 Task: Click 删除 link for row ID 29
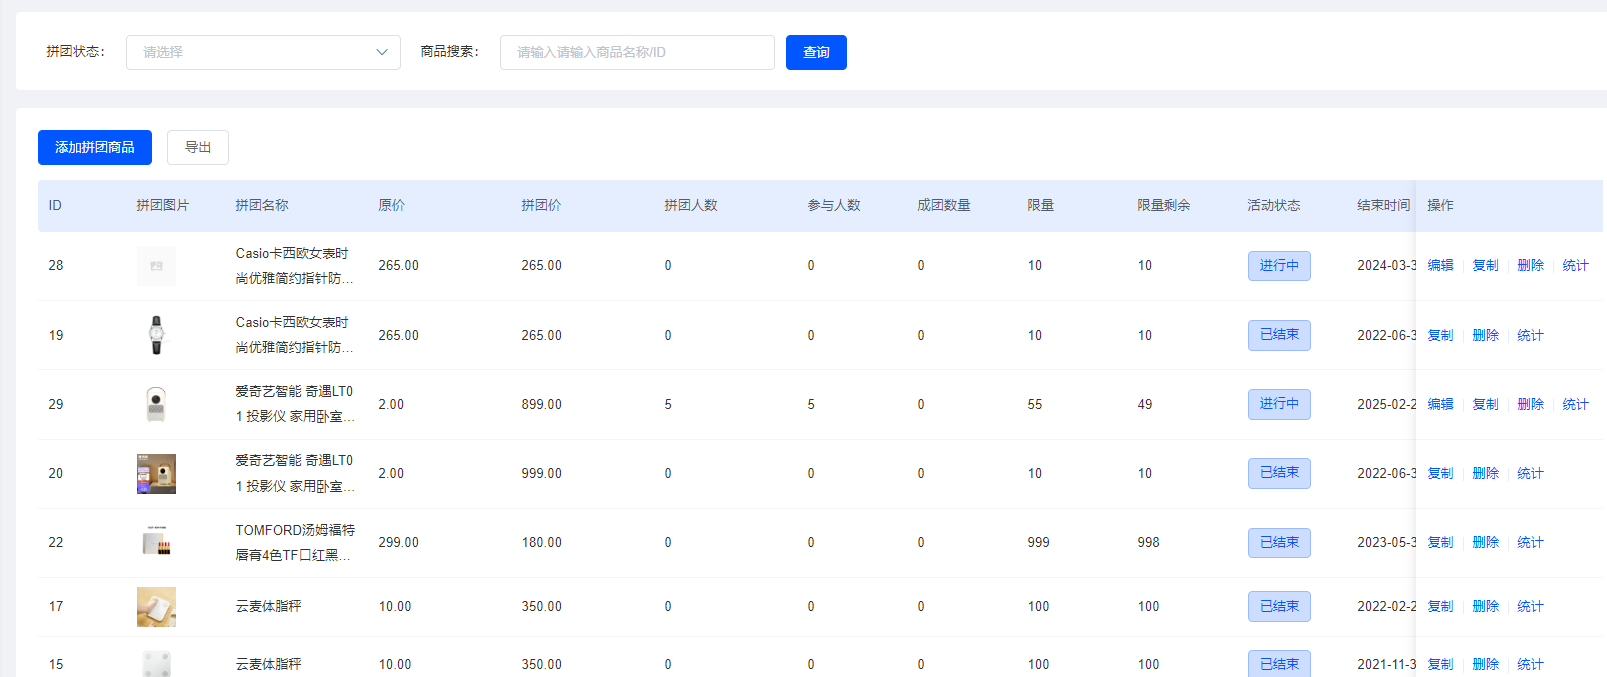click(x=1530, y=404)
